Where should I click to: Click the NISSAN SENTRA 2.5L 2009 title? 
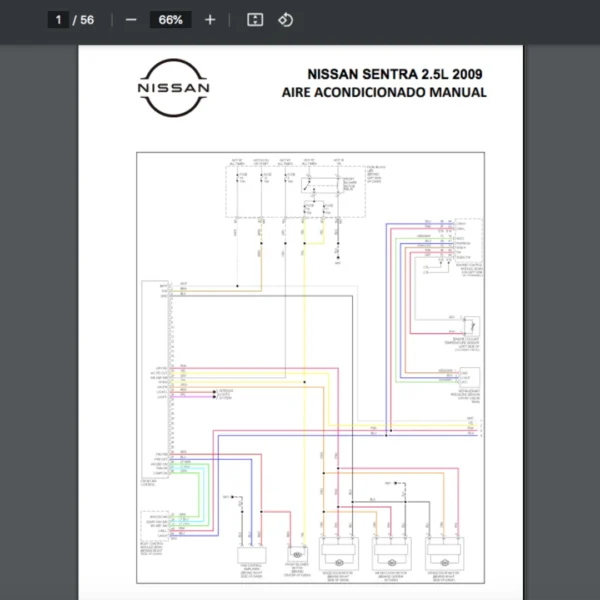[396, 74]
